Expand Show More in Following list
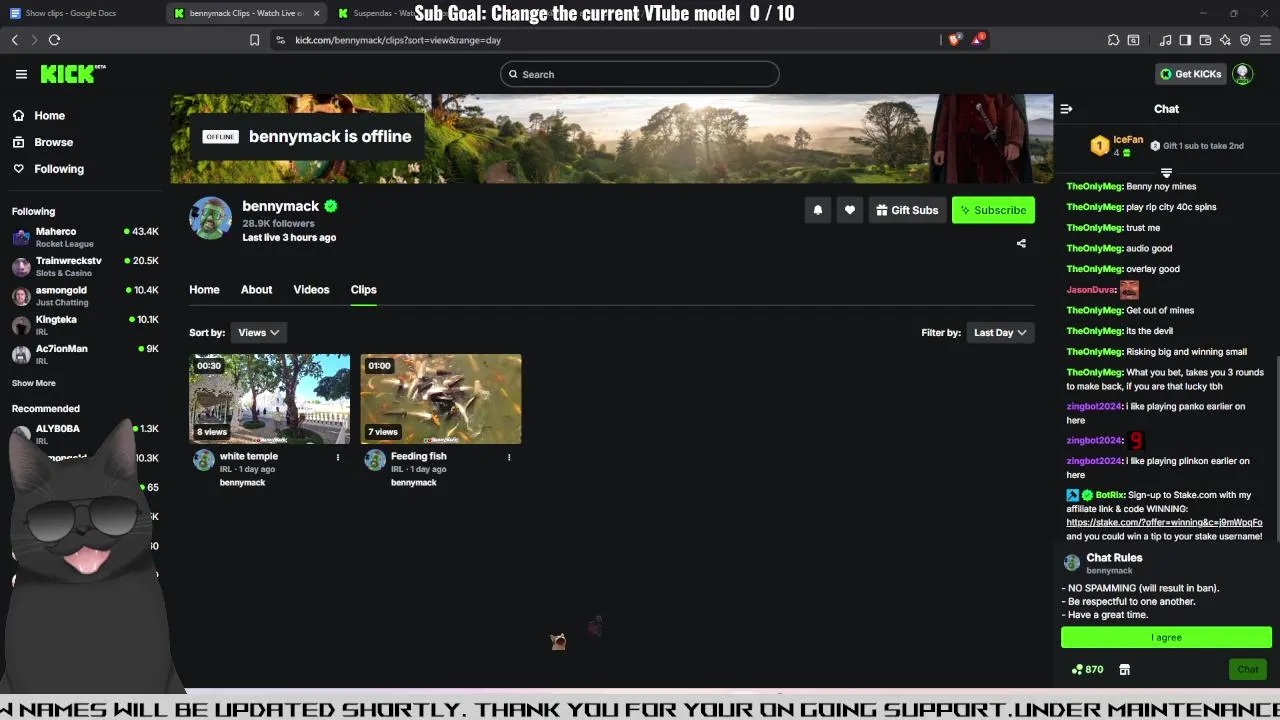 coord(34,383)
